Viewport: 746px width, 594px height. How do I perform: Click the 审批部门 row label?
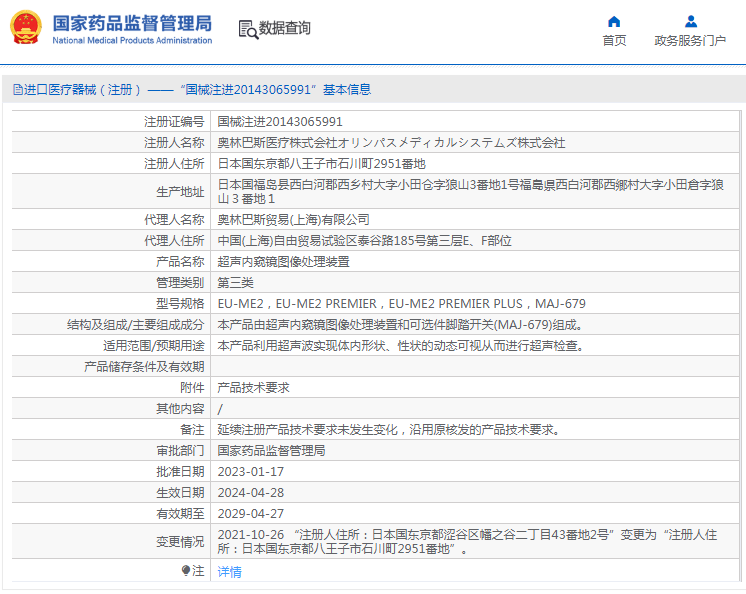180,450
